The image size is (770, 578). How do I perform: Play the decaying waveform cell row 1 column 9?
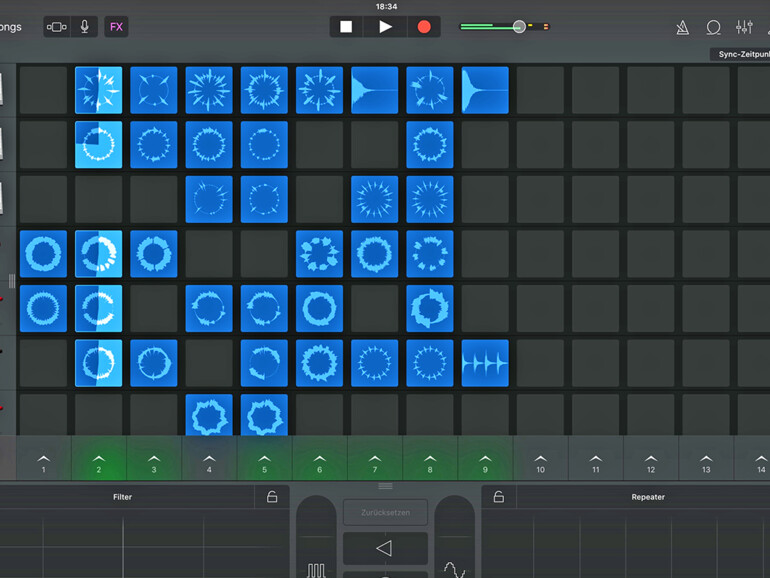point(485,90)
